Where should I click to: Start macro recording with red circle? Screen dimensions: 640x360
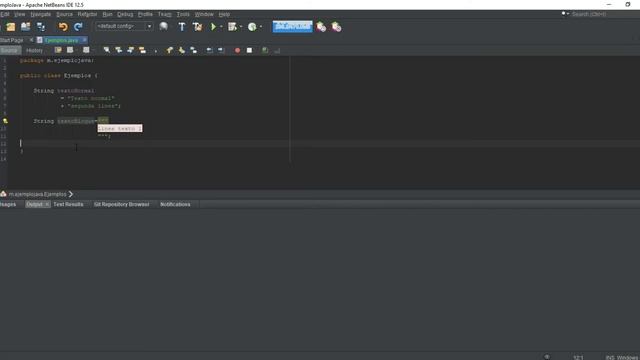point(237,50)
